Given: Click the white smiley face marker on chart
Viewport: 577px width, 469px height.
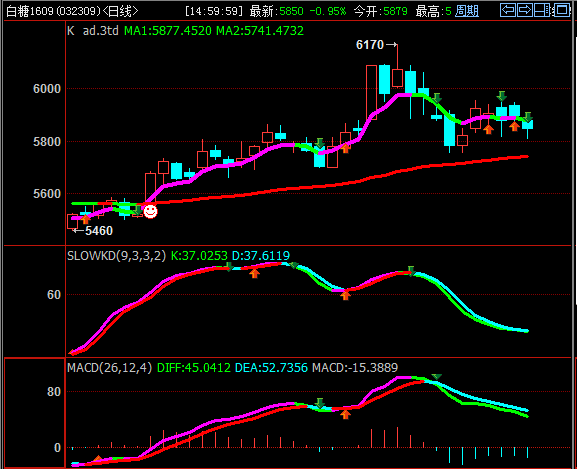Looking at the screenshot, I should point(150,212).
